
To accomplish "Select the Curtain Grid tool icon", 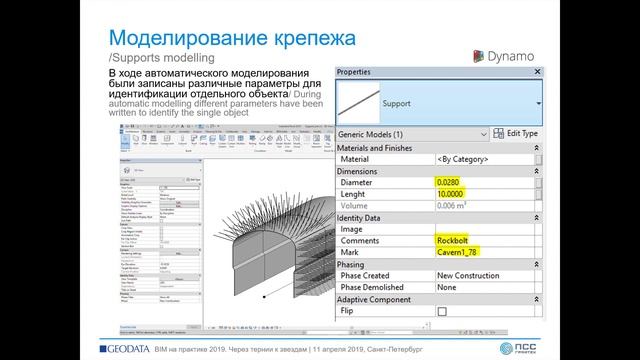I will [x=231, y=138].
